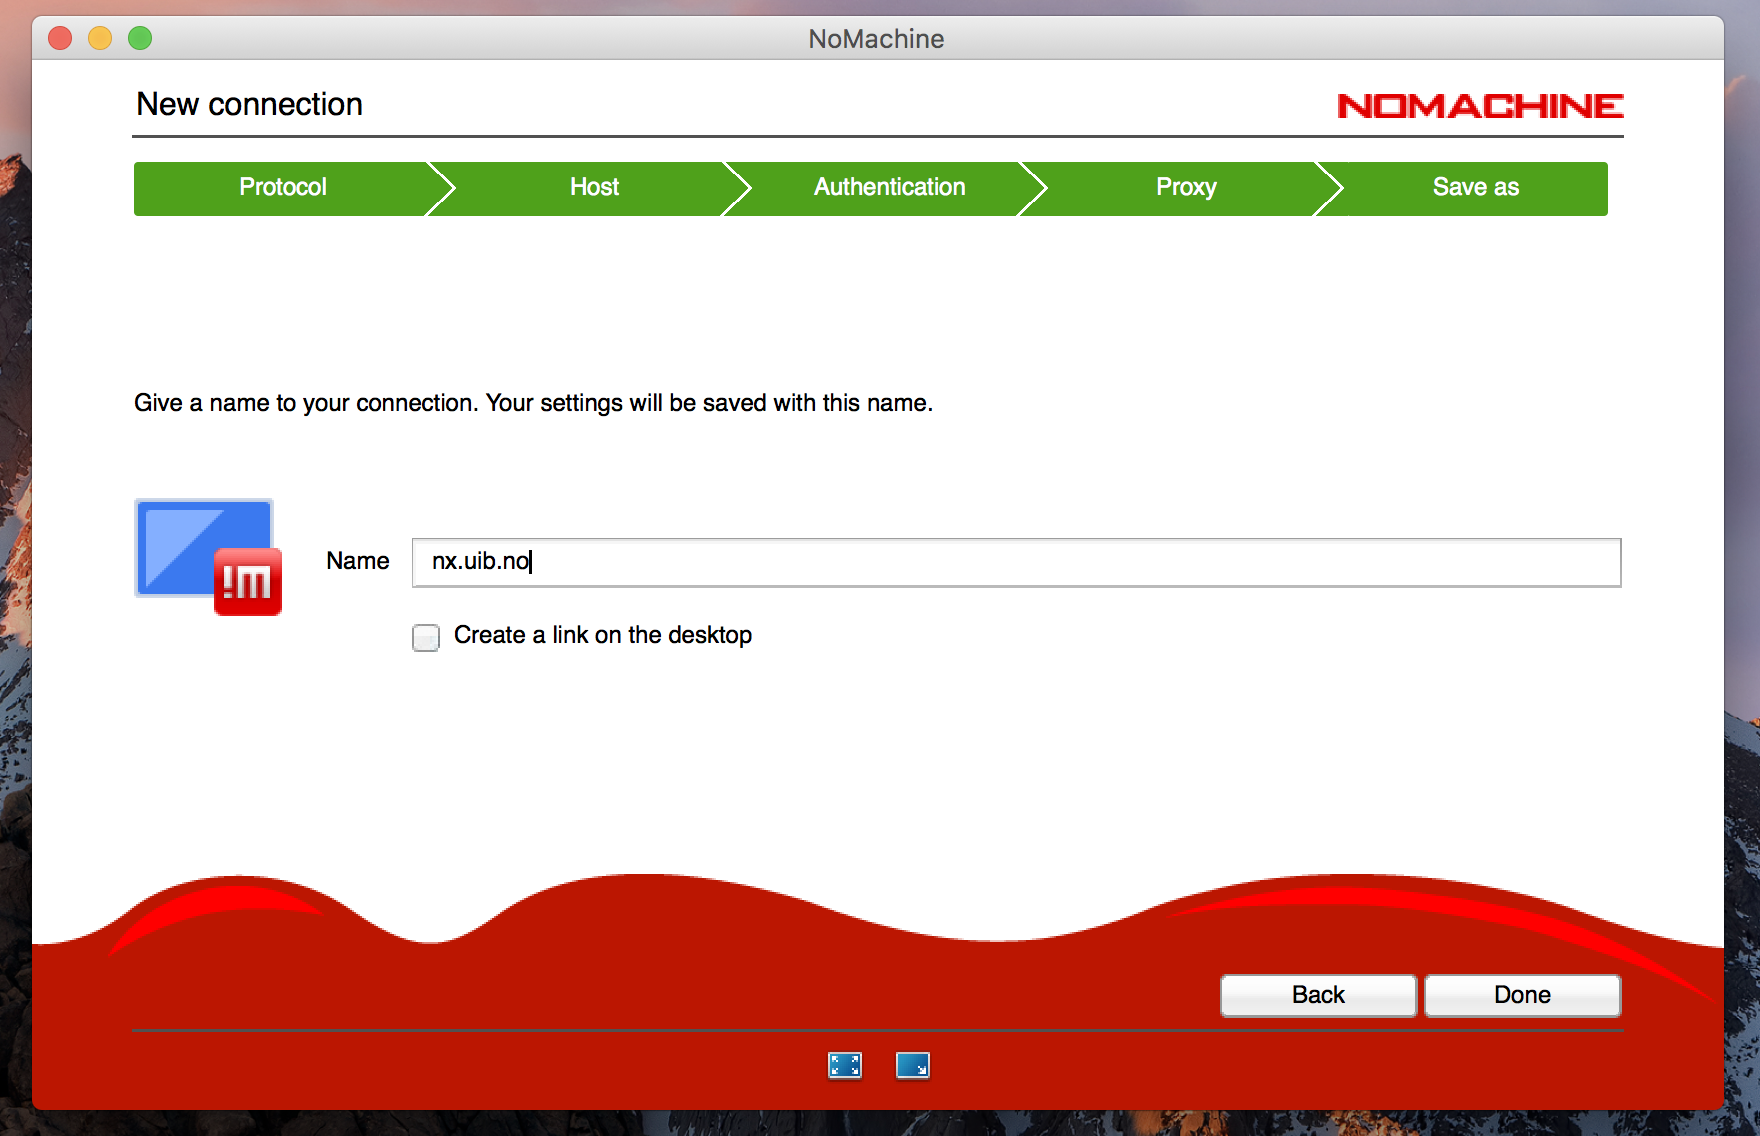The width and height of the screenshot is (1760, 1136).
Task: Click the 'NoMachine' window title bar
Action: pyautogui.click(x=876, y=38)
